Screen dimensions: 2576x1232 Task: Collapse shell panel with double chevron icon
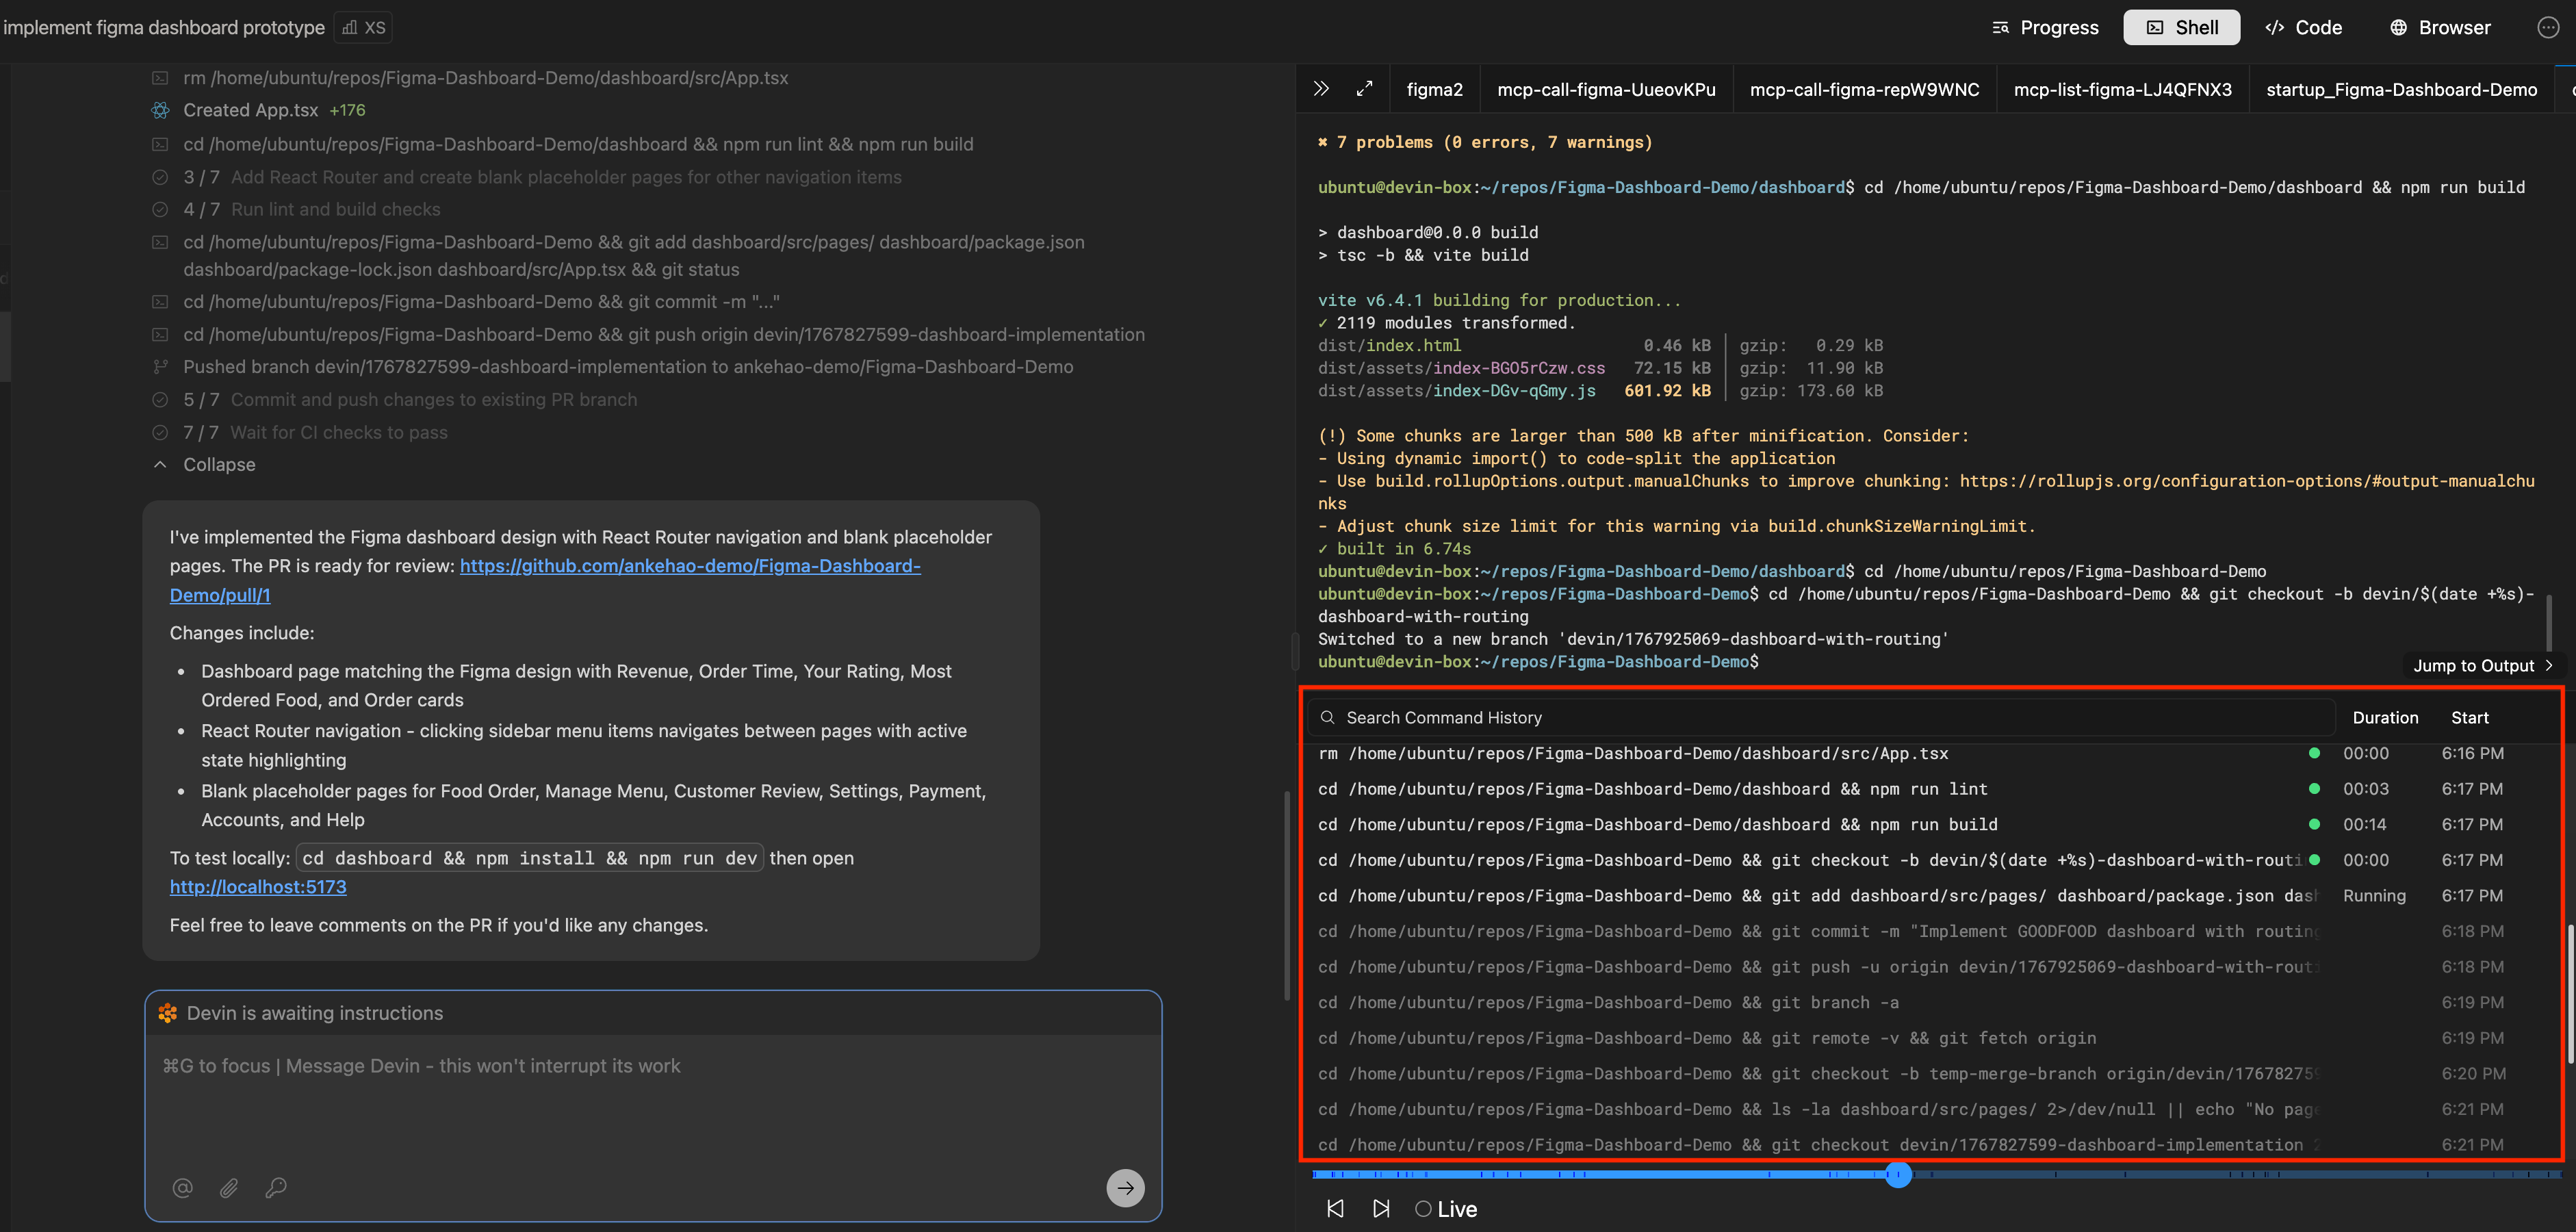(x=1321, y=89)
